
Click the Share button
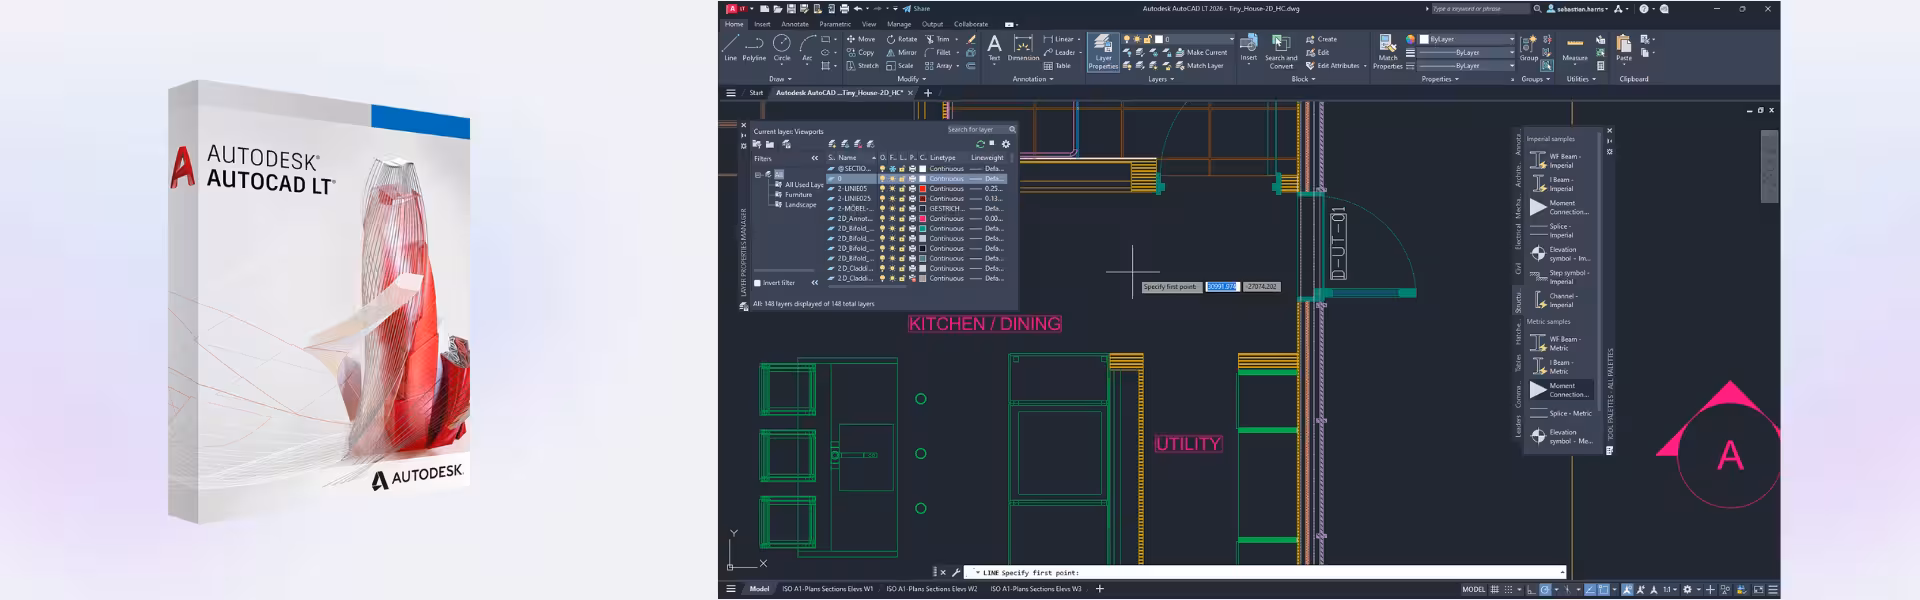pyautogui.click(x=917, y=8)
